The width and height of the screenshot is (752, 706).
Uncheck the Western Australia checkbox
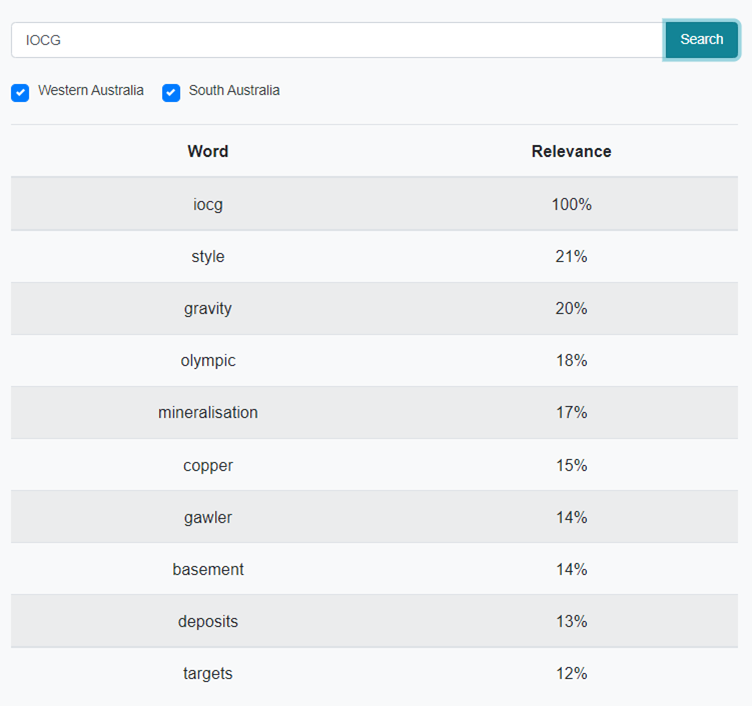tap(20, 93)
